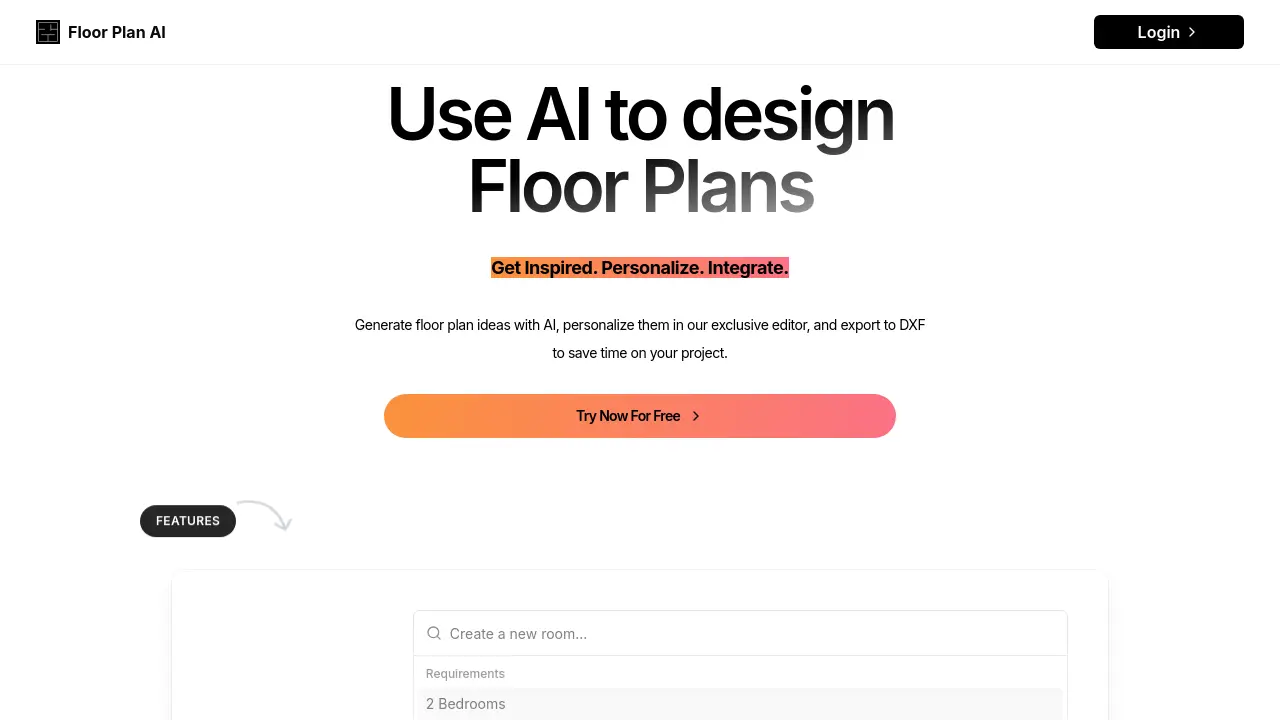Click the pink highlight behind the tagline
The image size is (1280, 720).
tap(640, 267)
